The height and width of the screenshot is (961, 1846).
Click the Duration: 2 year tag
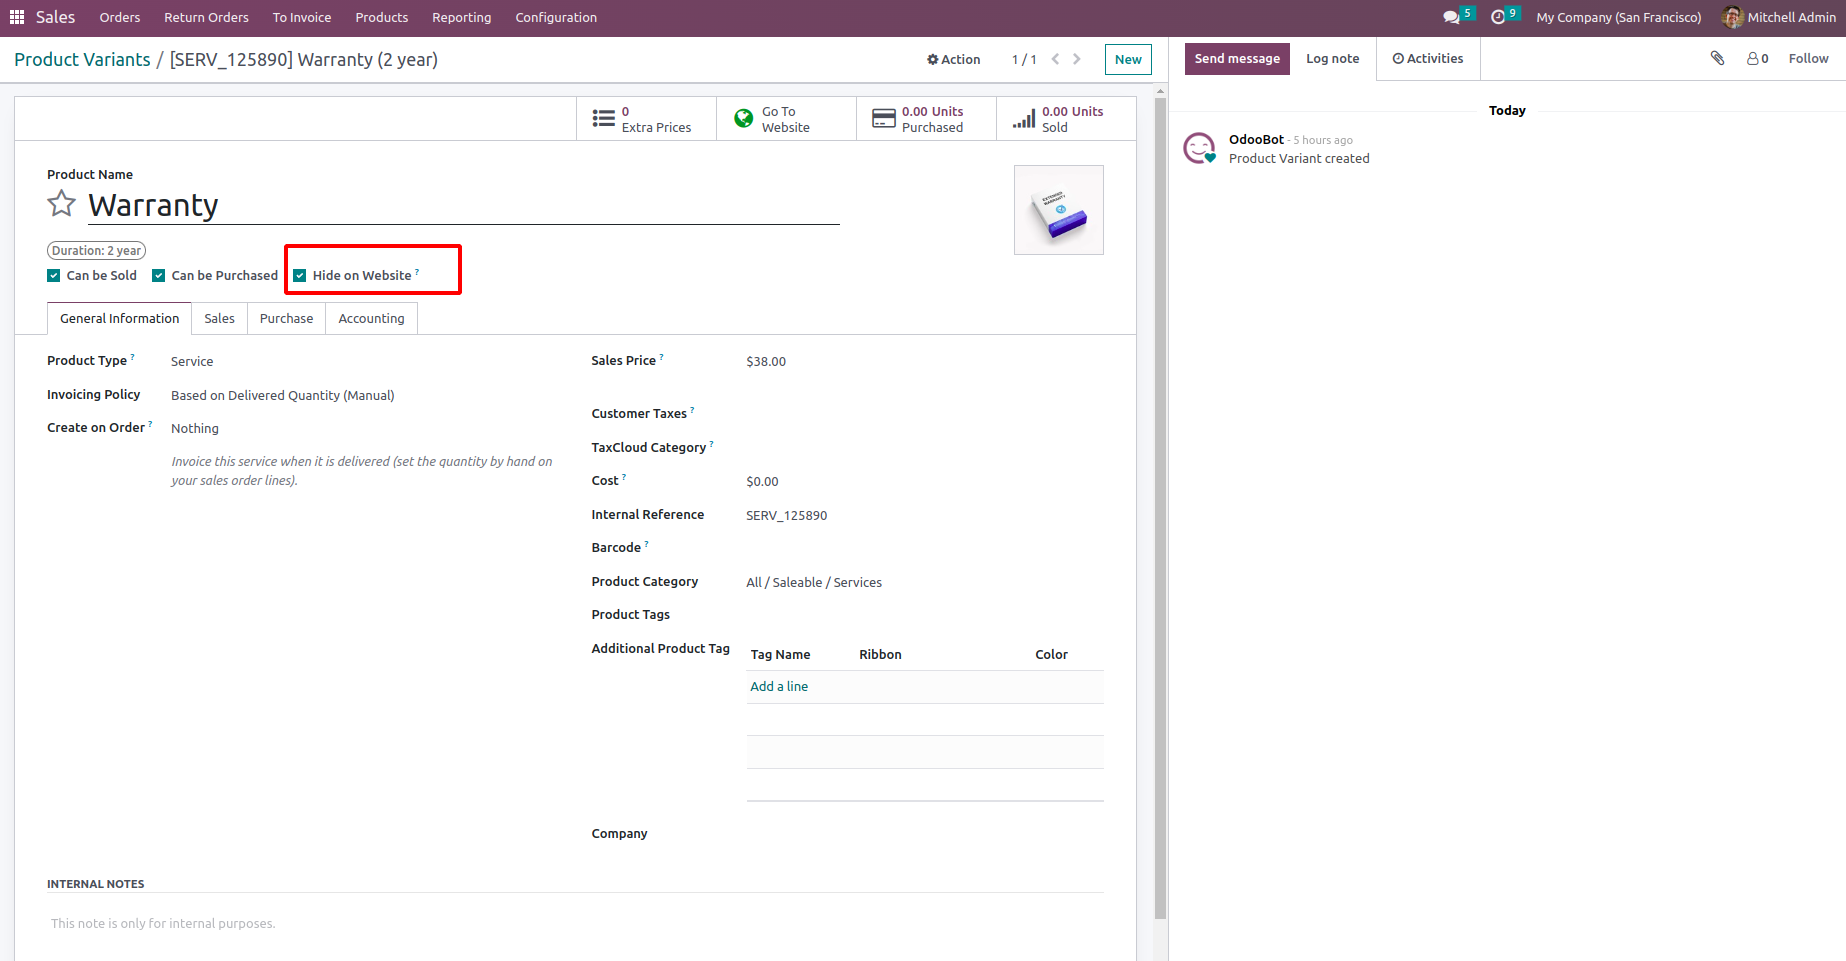pyautogui.click(x=97, y=251)
